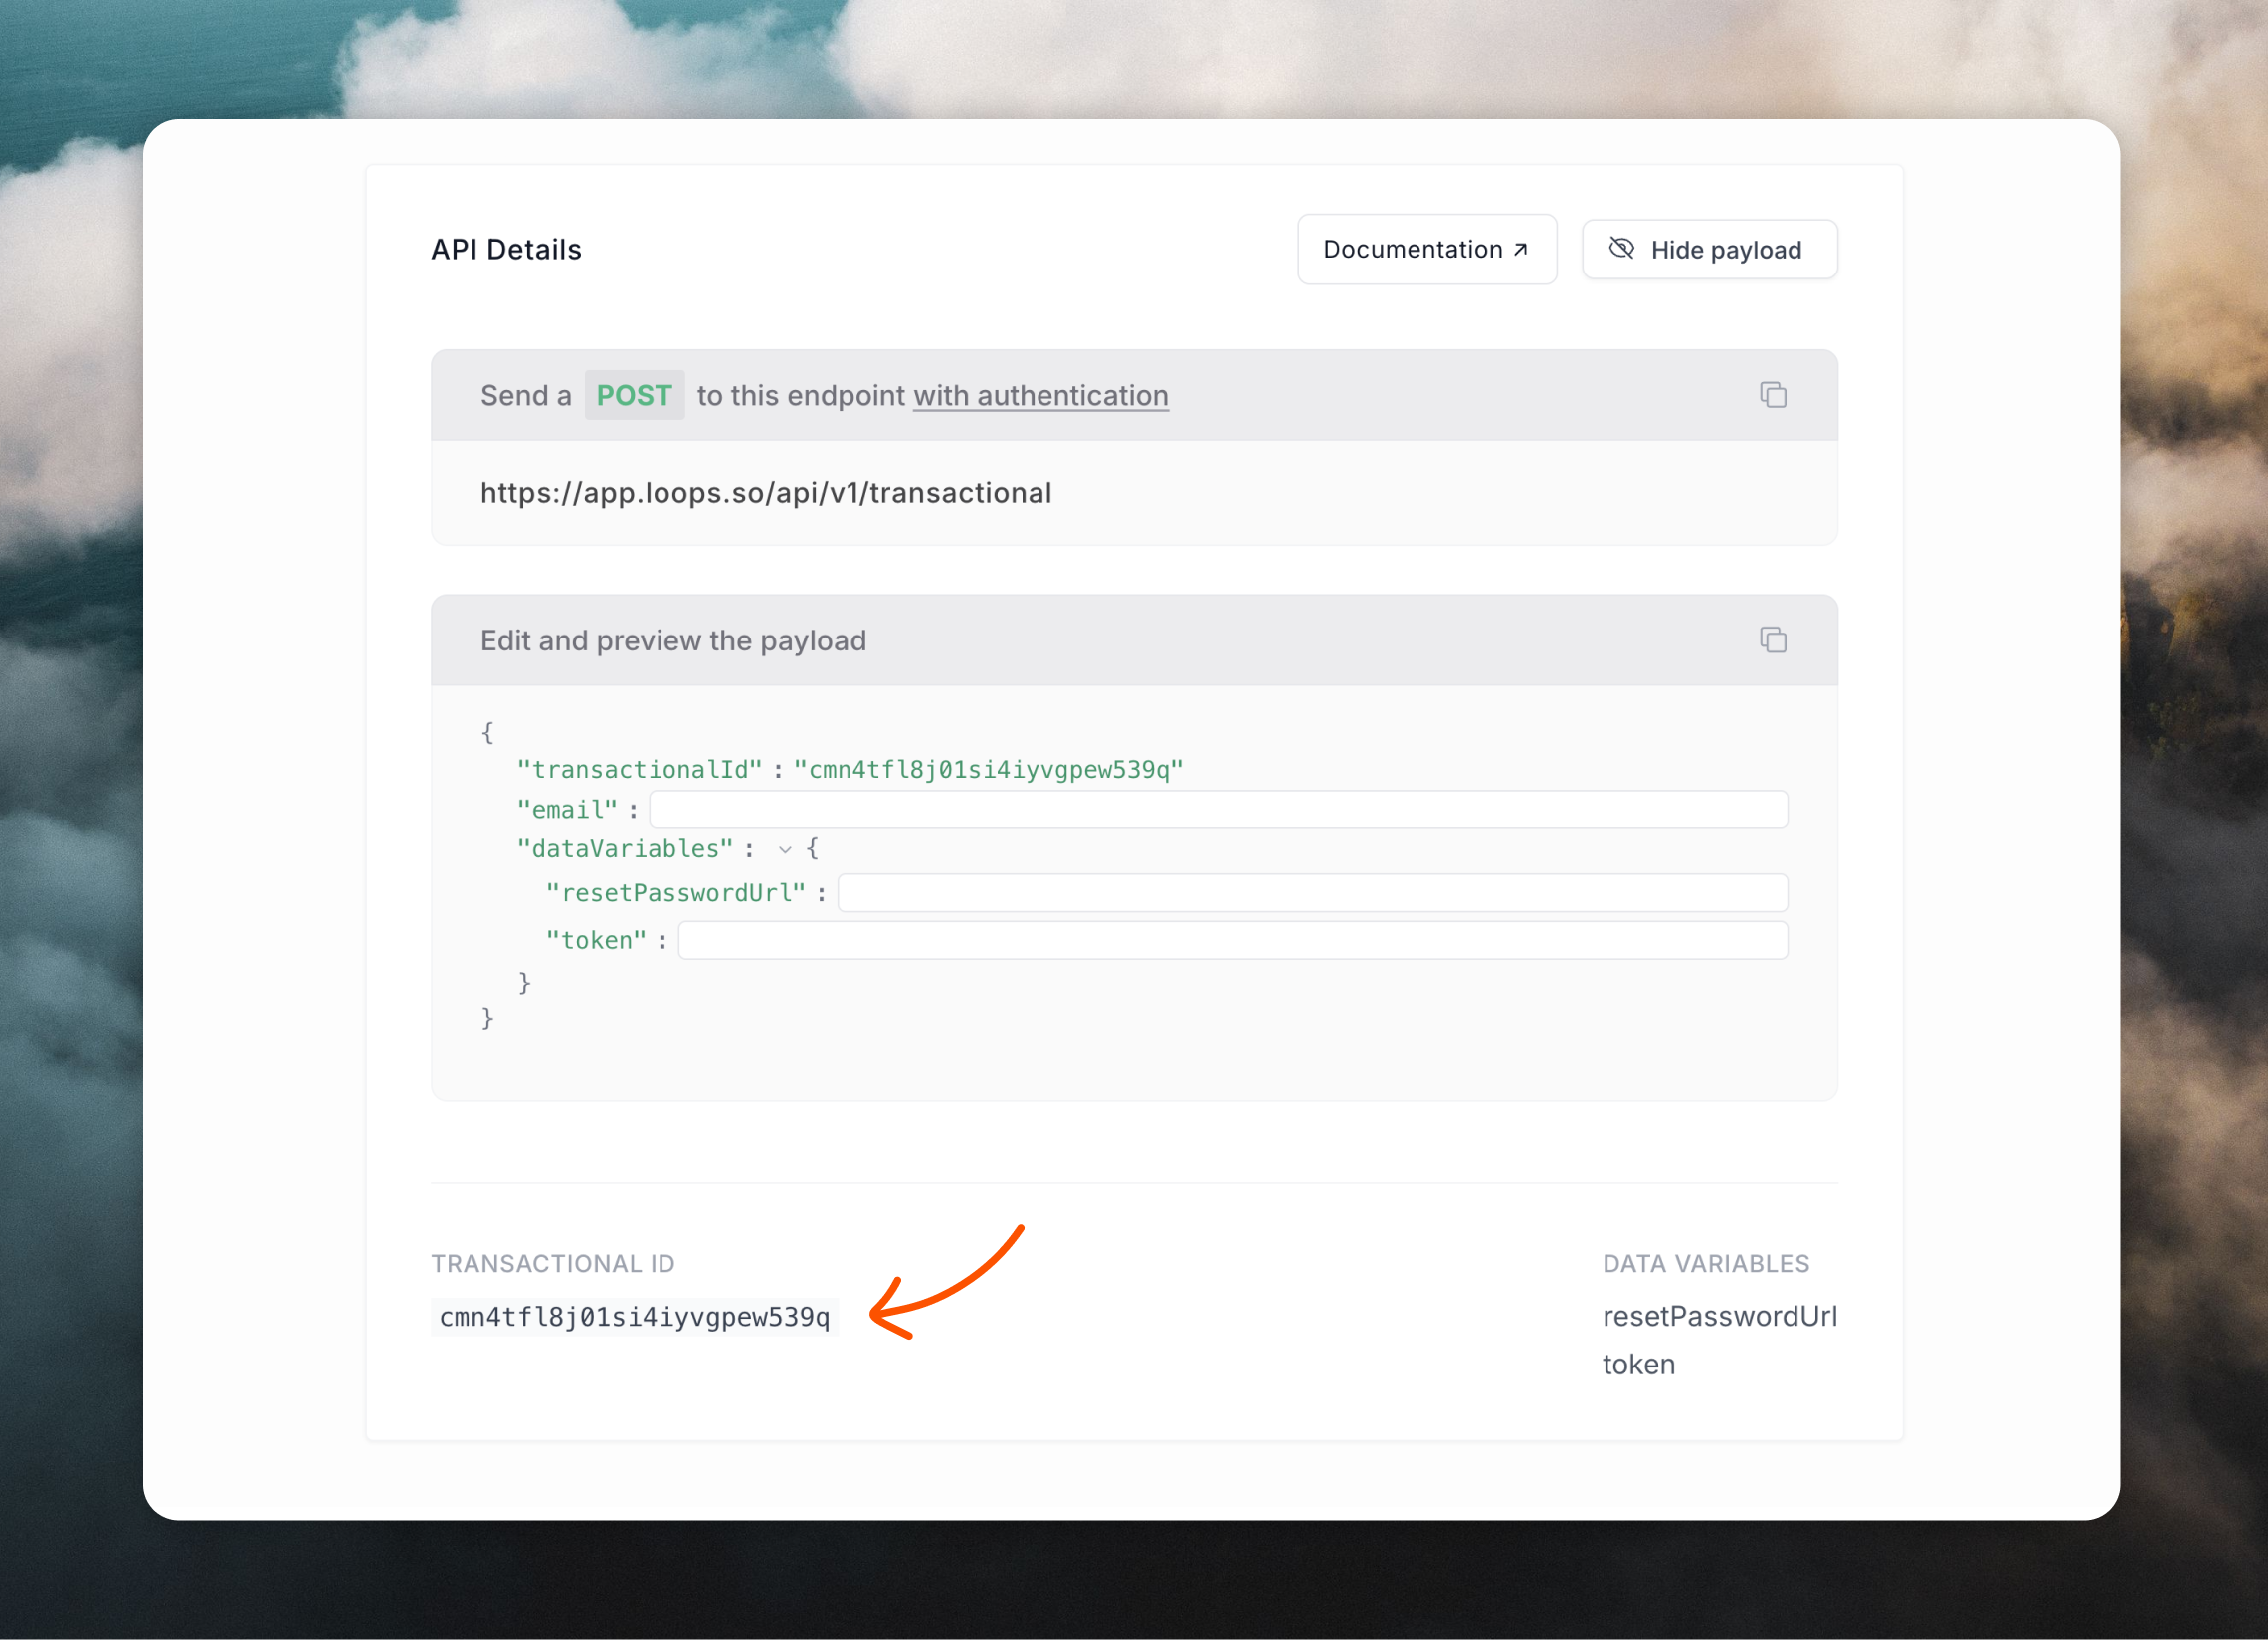Click the POST method badge

click(x=634, y=395)
